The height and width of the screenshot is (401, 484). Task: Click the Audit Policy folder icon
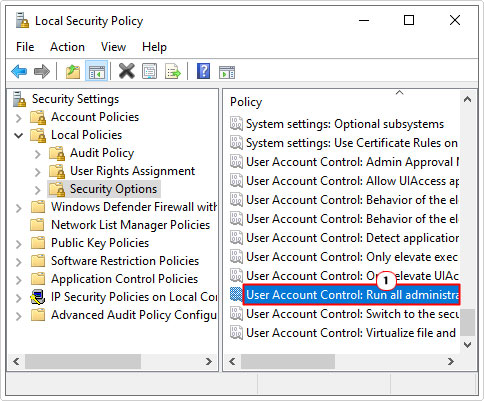[57, 153]
